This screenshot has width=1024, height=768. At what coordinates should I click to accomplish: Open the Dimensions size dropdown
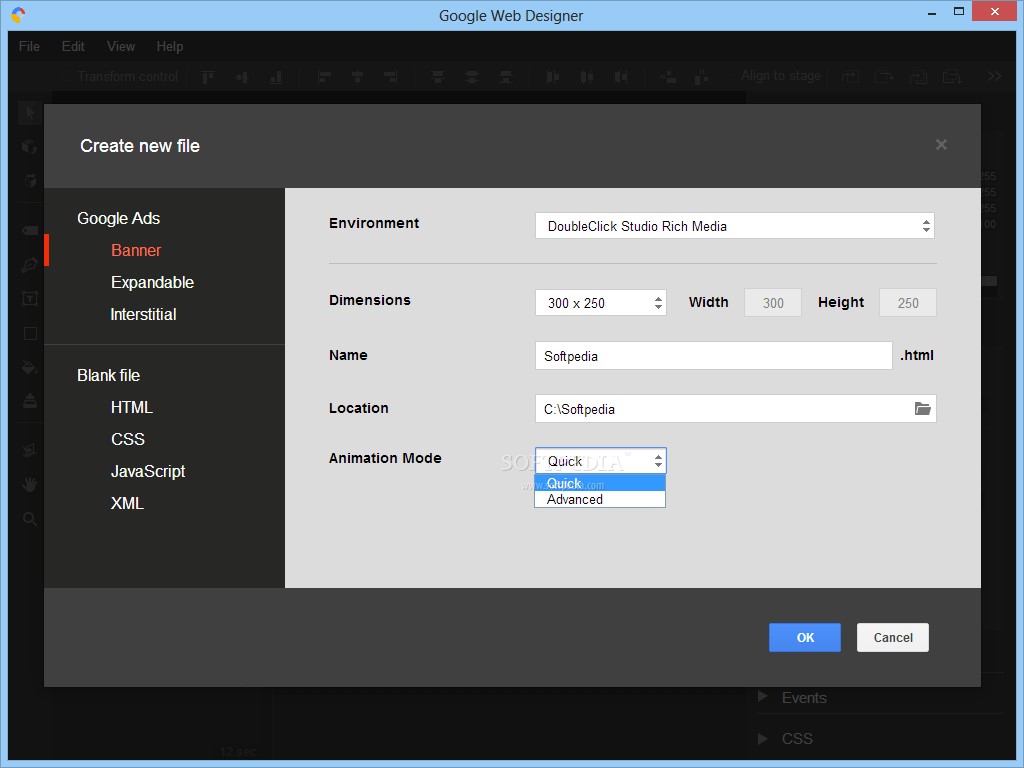[x=600, y=302]
